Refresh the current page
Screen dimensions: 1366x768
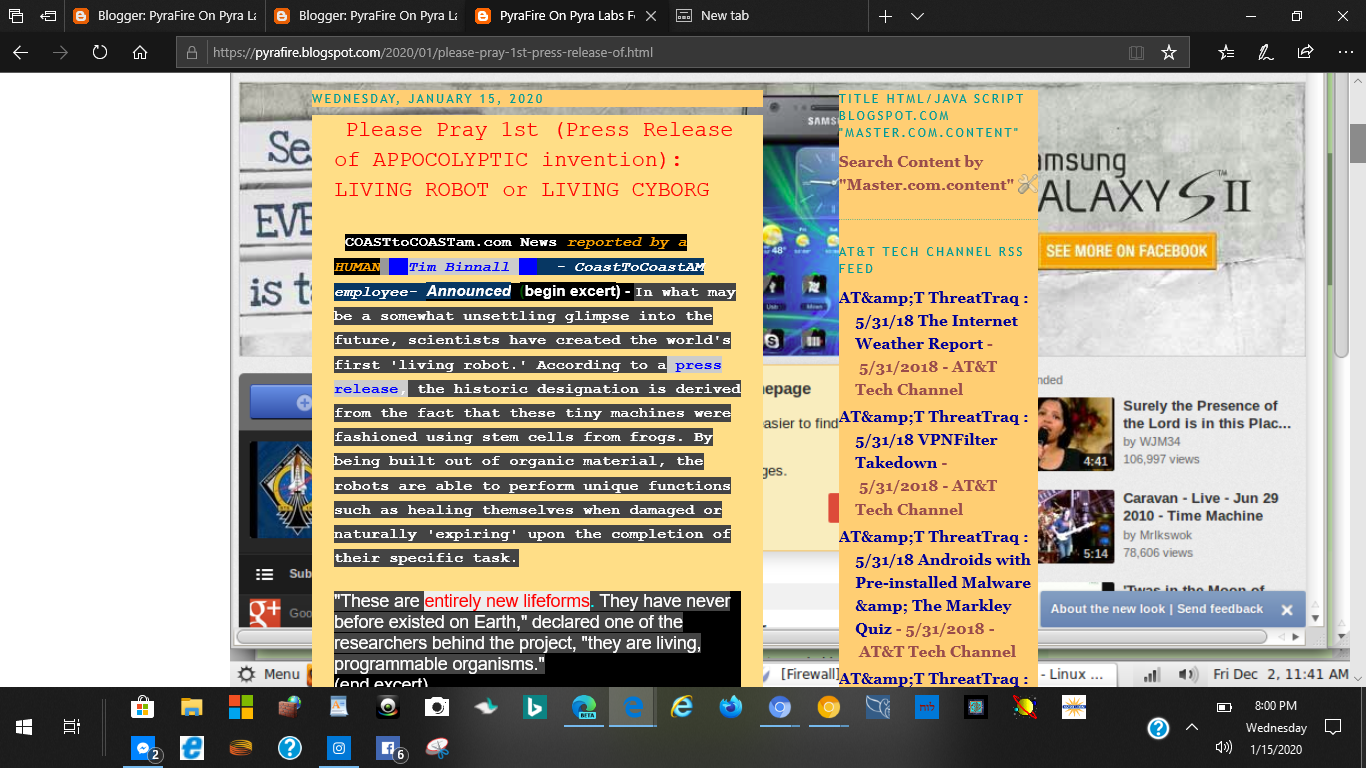tap(100, 52)
